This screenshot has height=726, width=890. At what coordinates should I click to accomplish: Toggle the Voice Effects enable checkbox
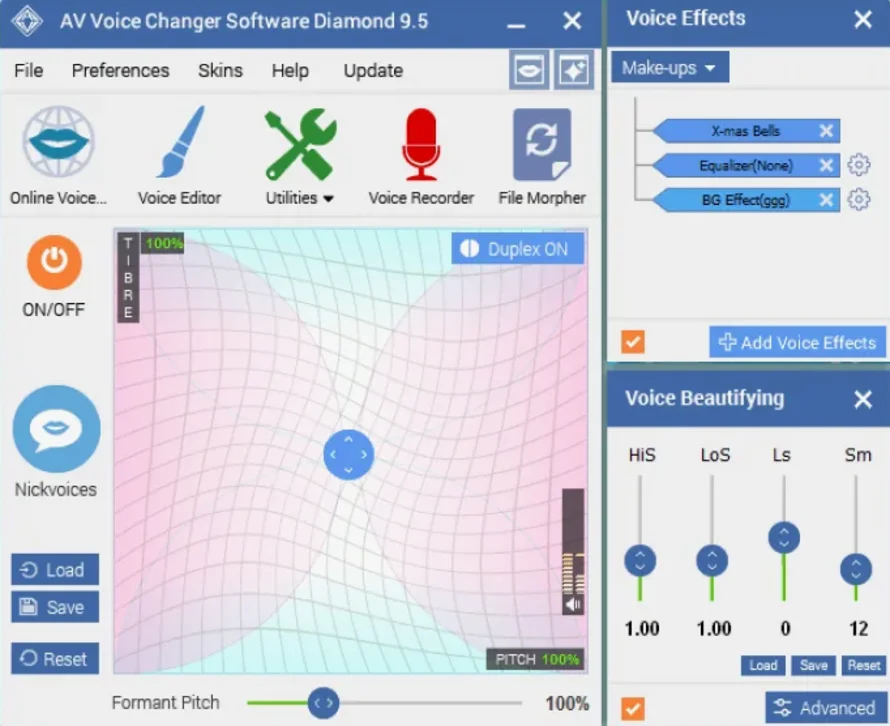click(631, 342)
